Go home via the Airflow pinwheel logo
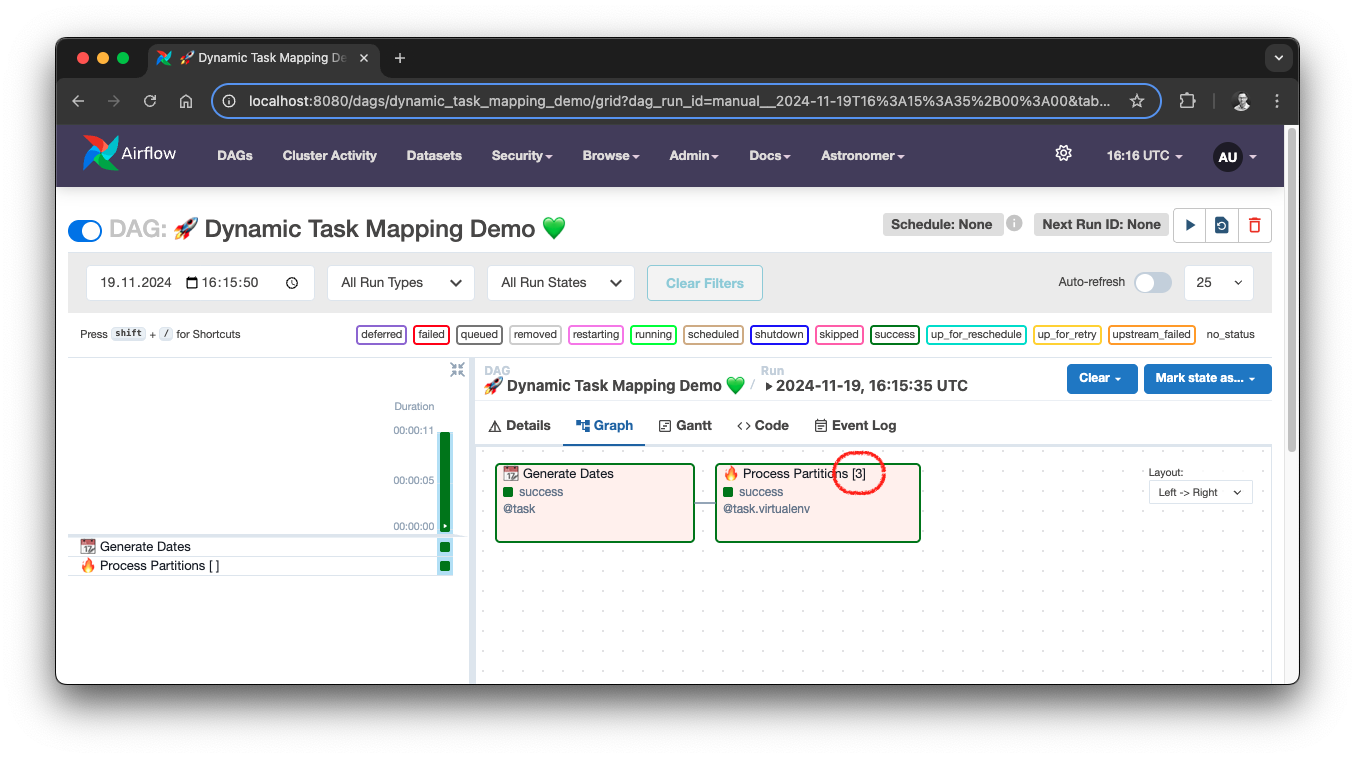 [100, 153]
